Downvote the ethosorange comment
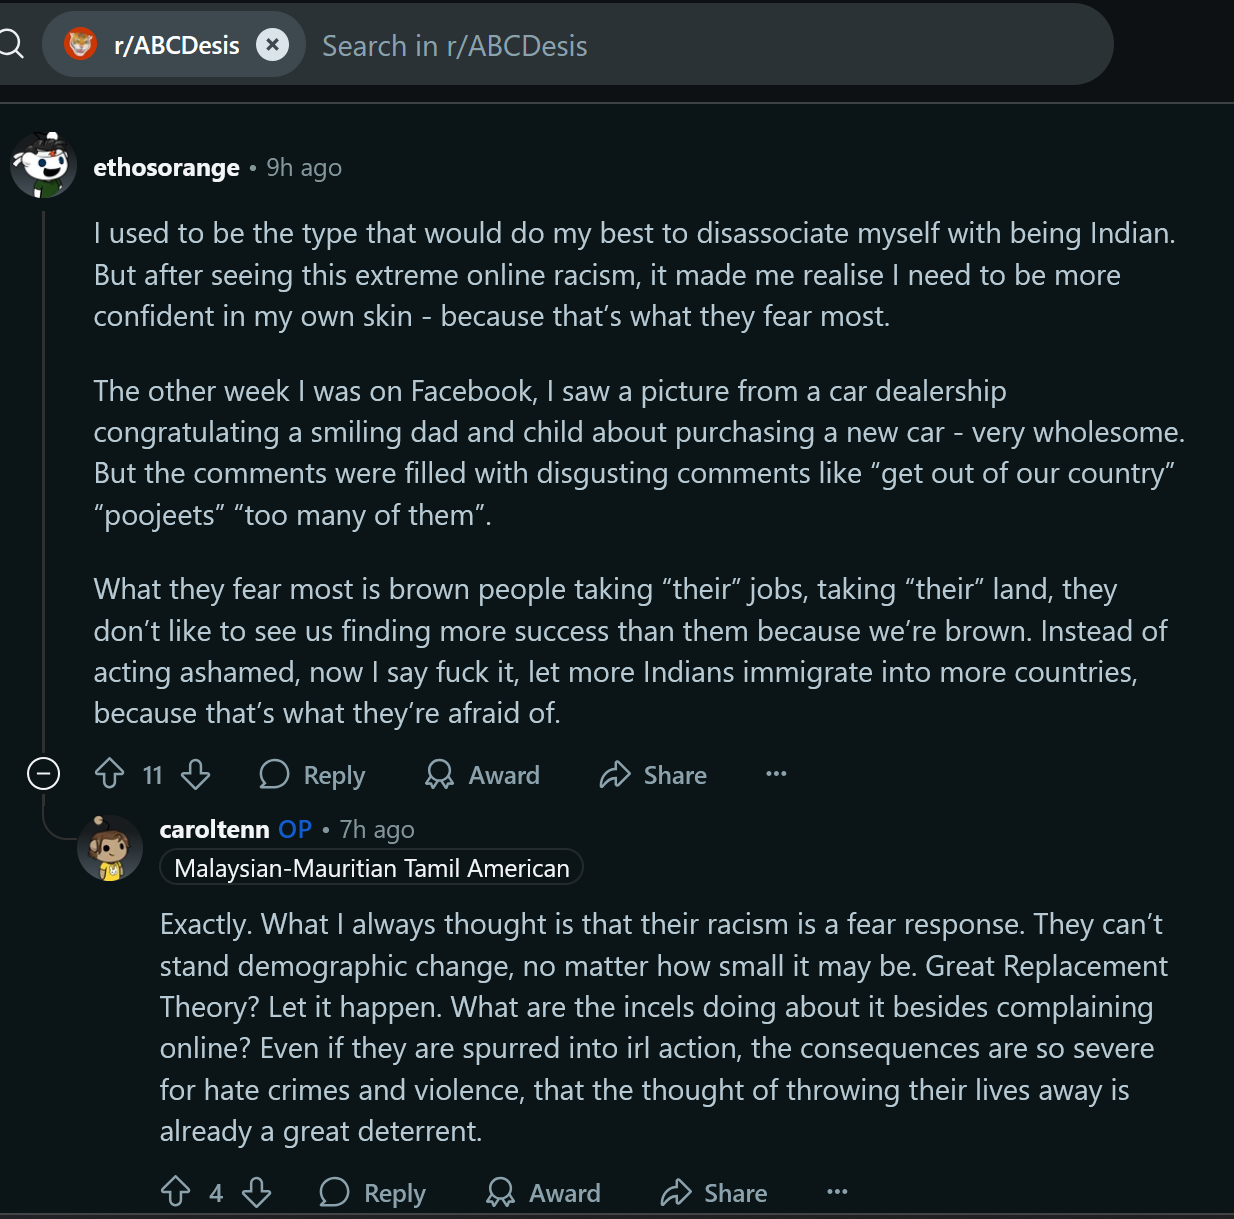The height and width of the screenshot is (1219, 1234). click(196, 774)
